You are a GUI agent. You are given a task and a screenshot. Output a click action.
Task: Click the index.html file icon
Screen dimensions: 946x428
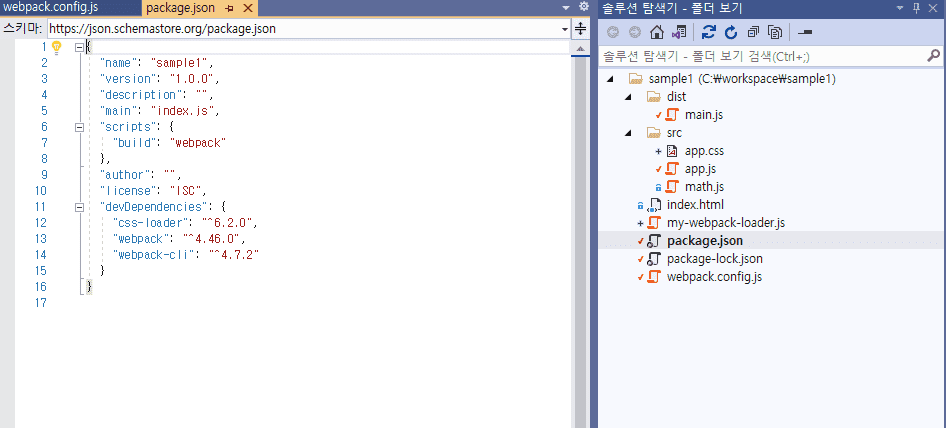pos(654,205)
